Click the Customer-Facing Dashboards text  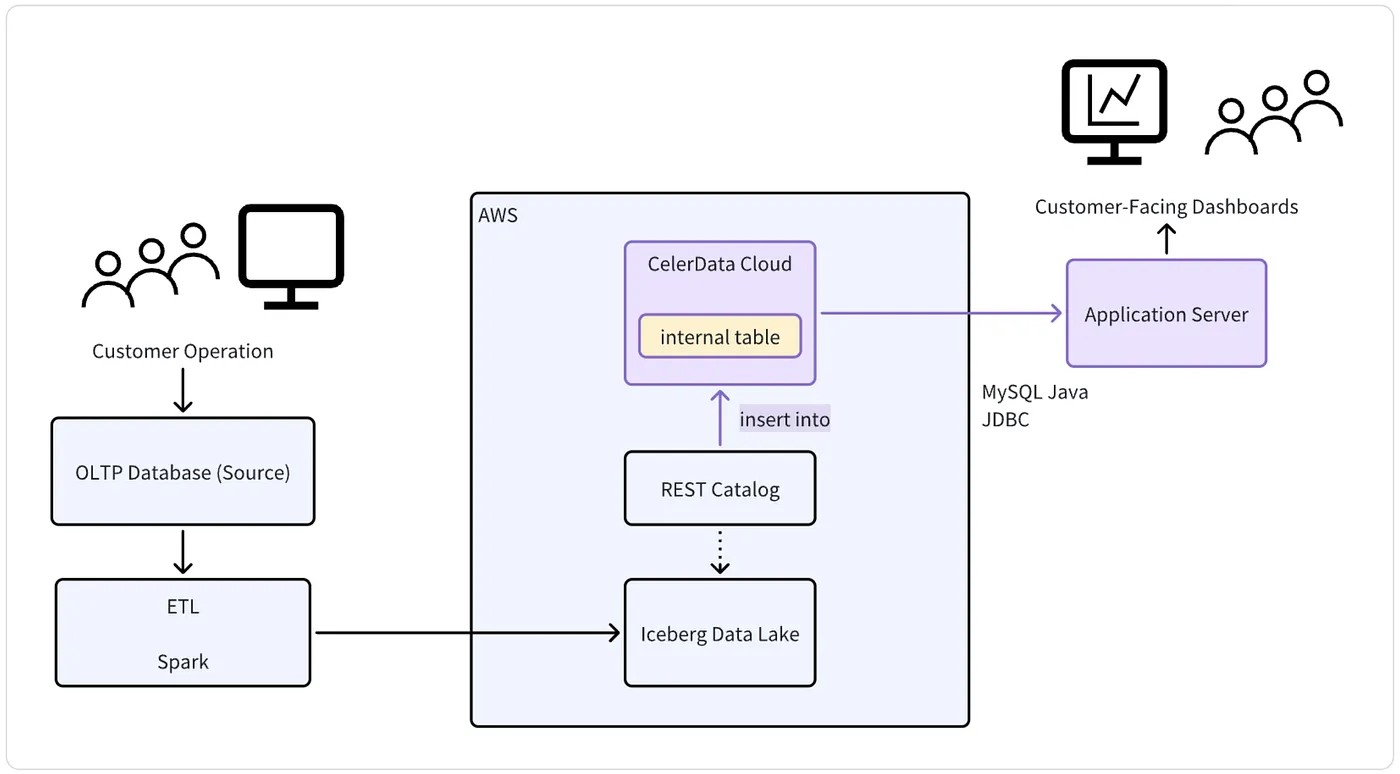click(1166, 207)
